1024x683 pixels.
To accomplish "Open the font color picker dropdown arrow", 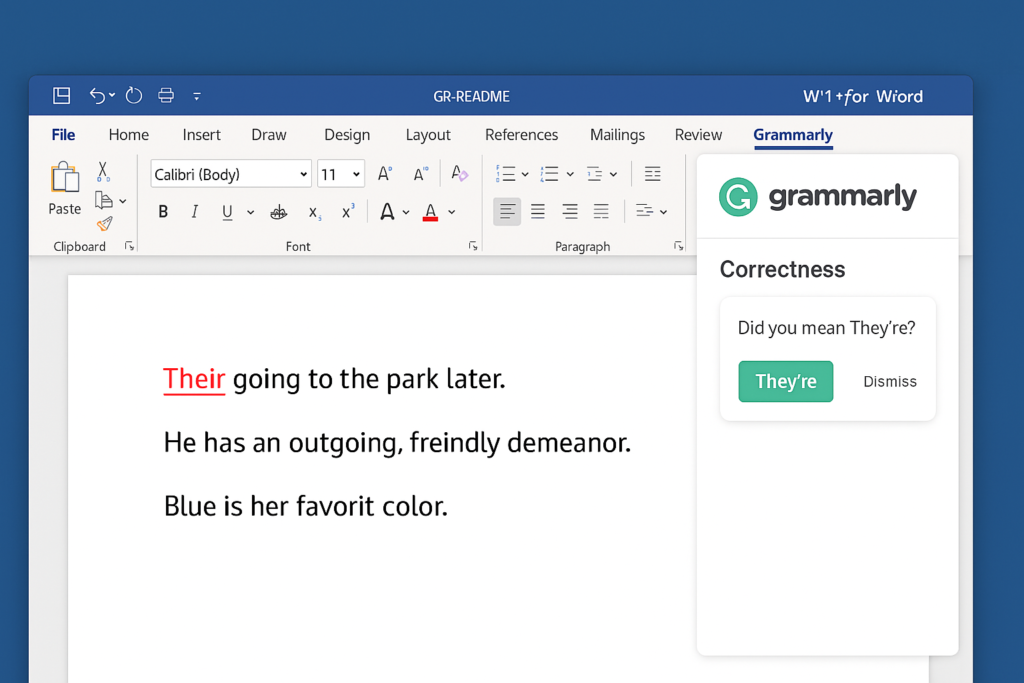I will point(451,212).
